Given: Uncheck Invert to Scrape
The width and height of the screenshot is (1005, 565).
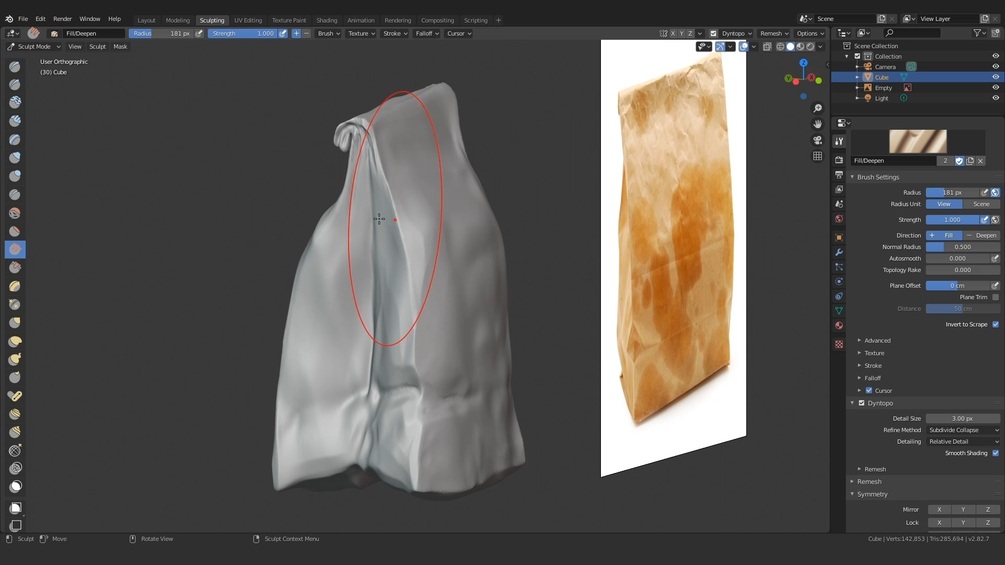Looking at the screenshot, I should coord(995,324).
